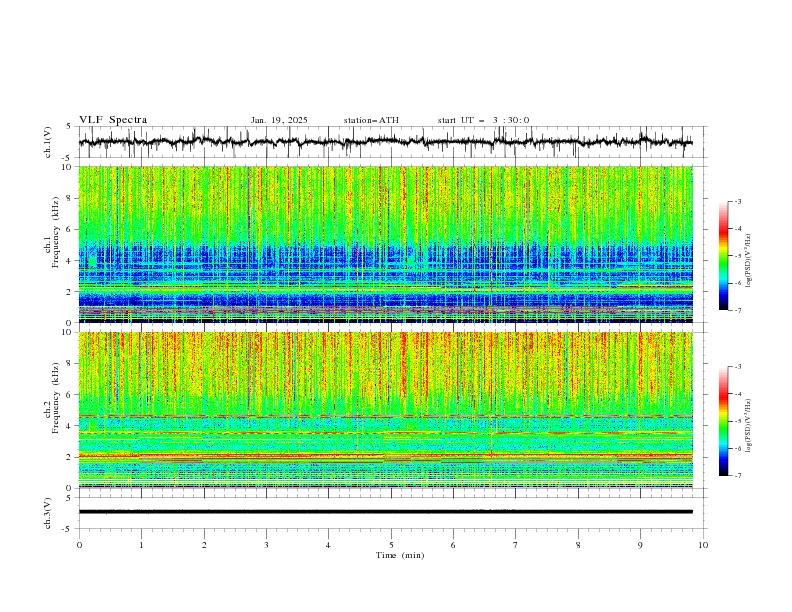
Task: Click the "station=ATH" header label
Action: tap(371, 120)
